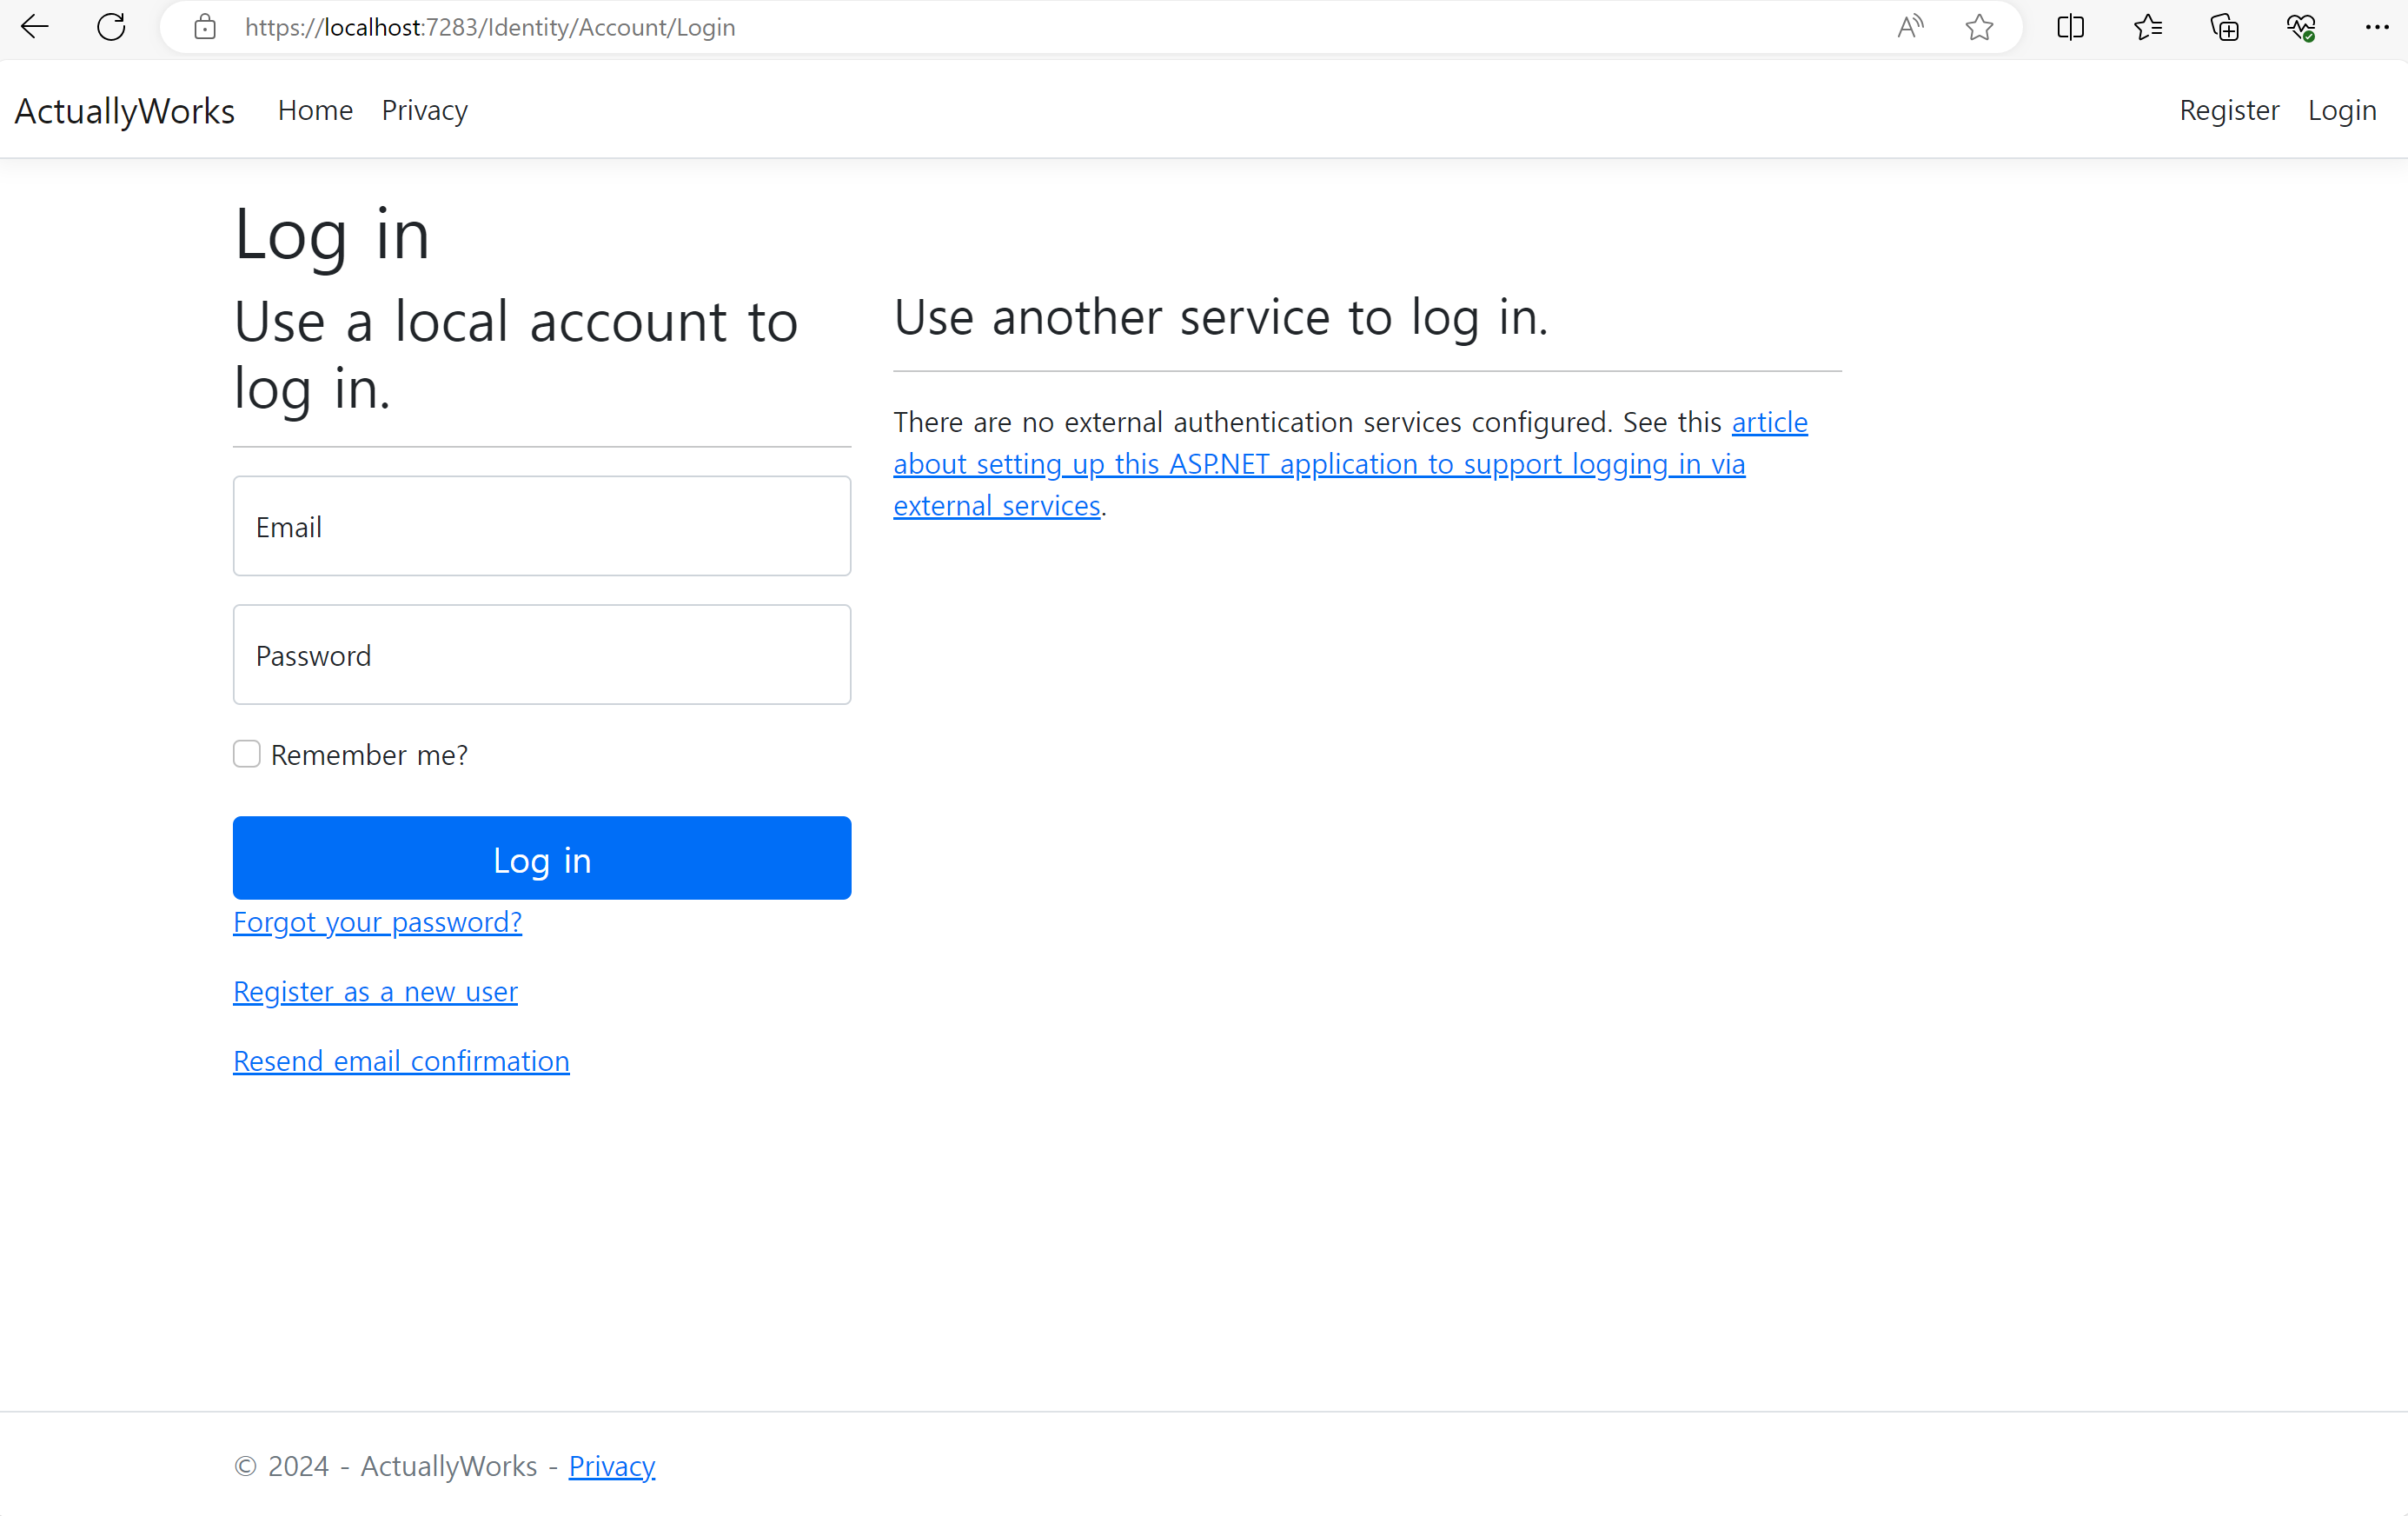Click into the Password field
Viewport: 2408px width, 1516px height.
pyautogui.click(x=542, y=655)
